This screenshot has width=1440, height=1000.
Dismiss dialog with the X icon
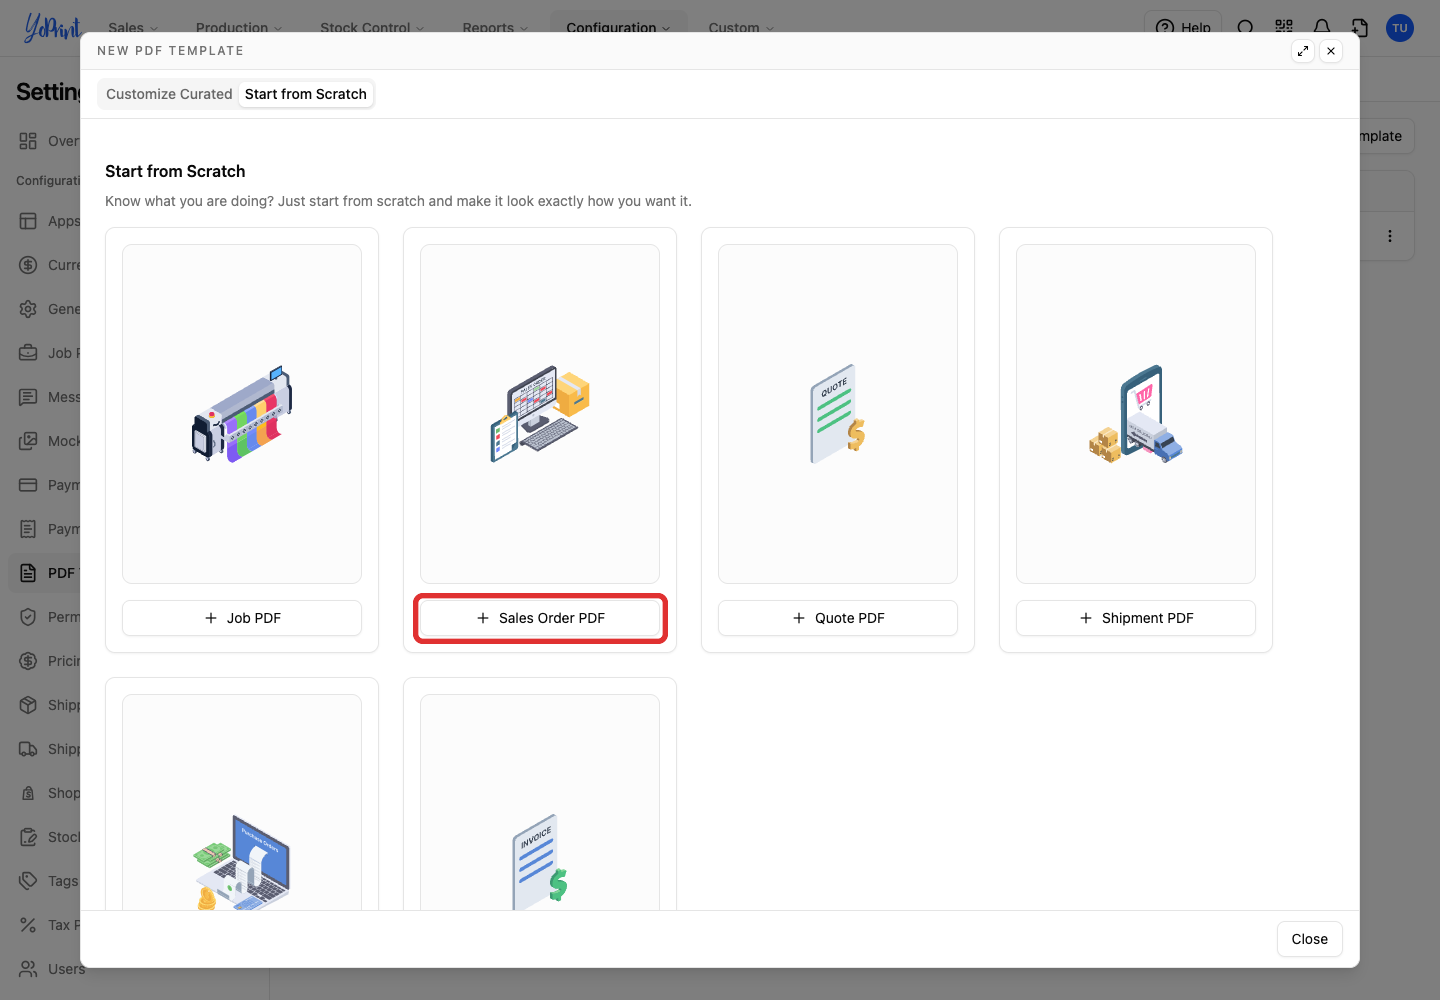pyautogui.click(x=1331, y=51)
